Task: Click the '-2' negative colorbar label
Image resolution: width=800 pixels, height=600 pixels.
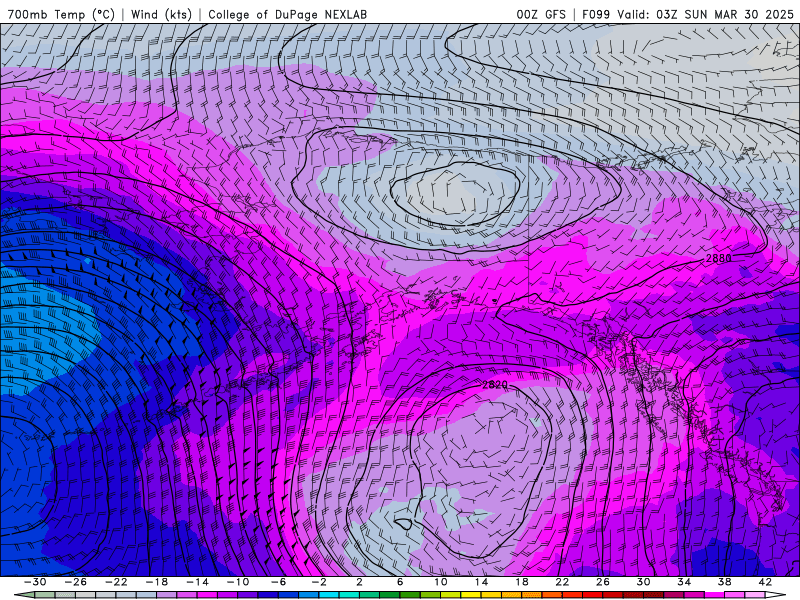Action: click(318, 582)
